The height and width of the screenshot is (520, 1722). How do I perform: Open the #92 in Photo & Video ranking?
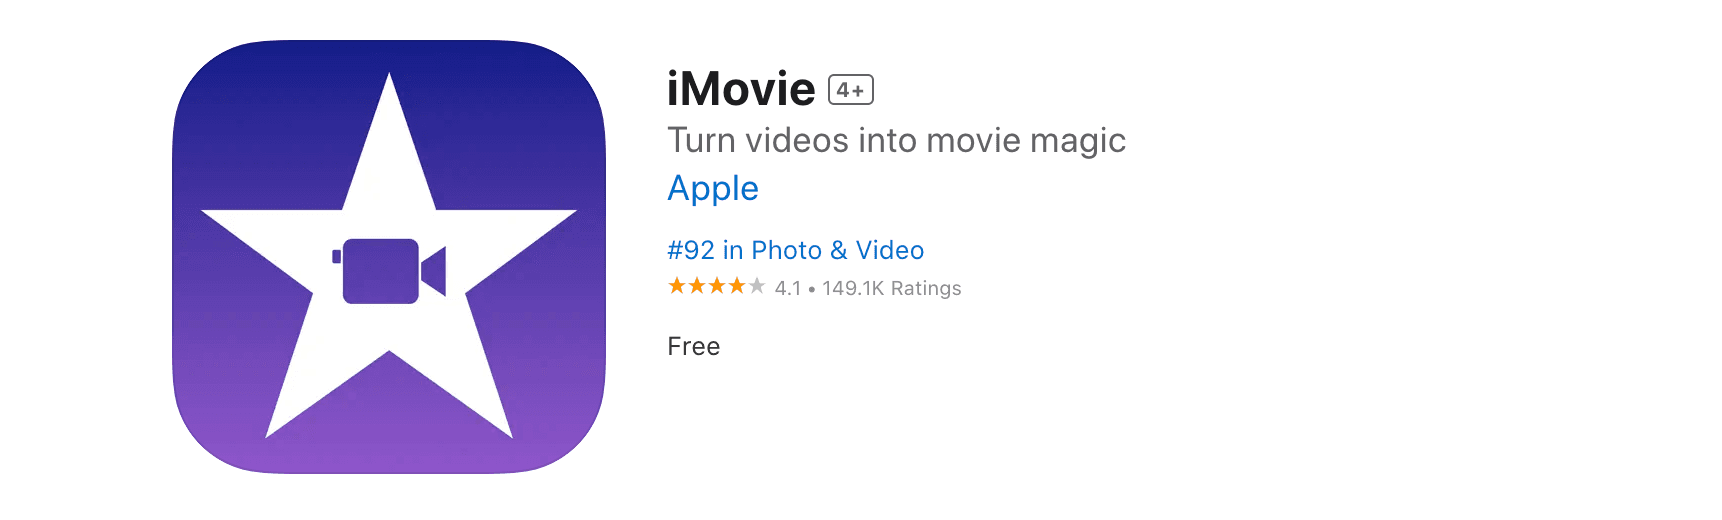[x=795, y=250]
